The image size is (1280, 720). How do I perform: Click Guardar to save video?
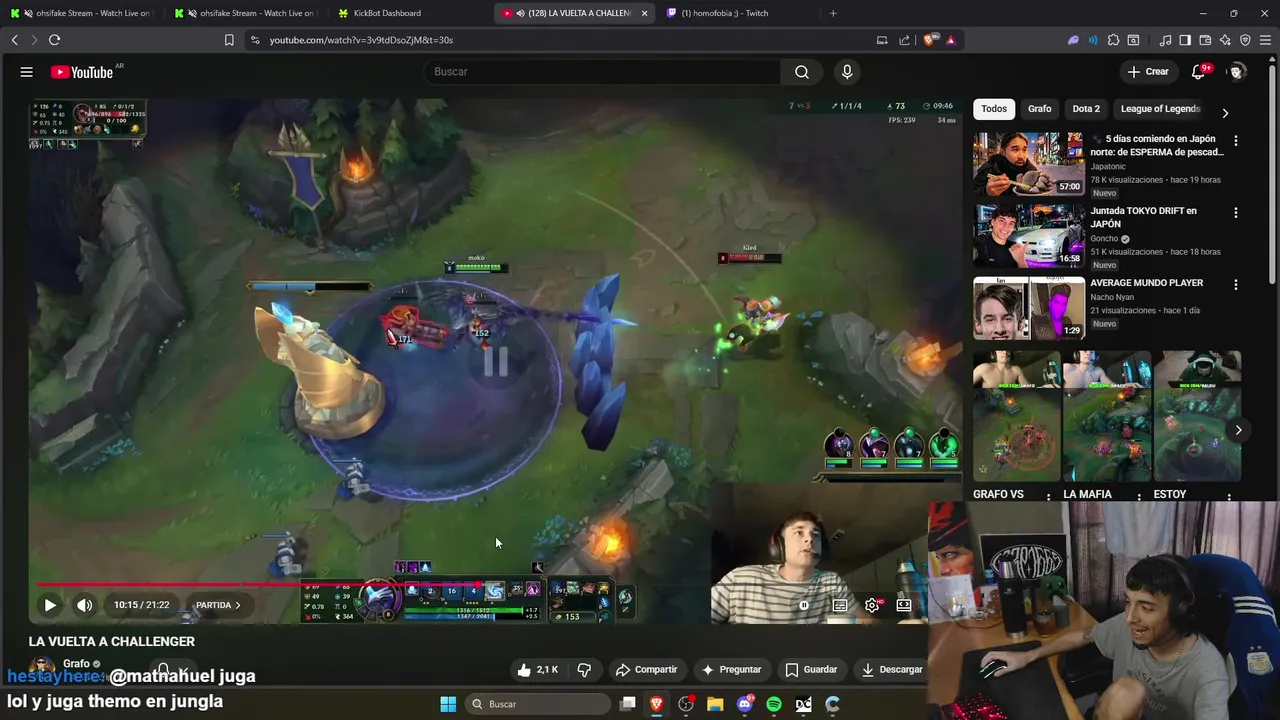click(811, 669)
